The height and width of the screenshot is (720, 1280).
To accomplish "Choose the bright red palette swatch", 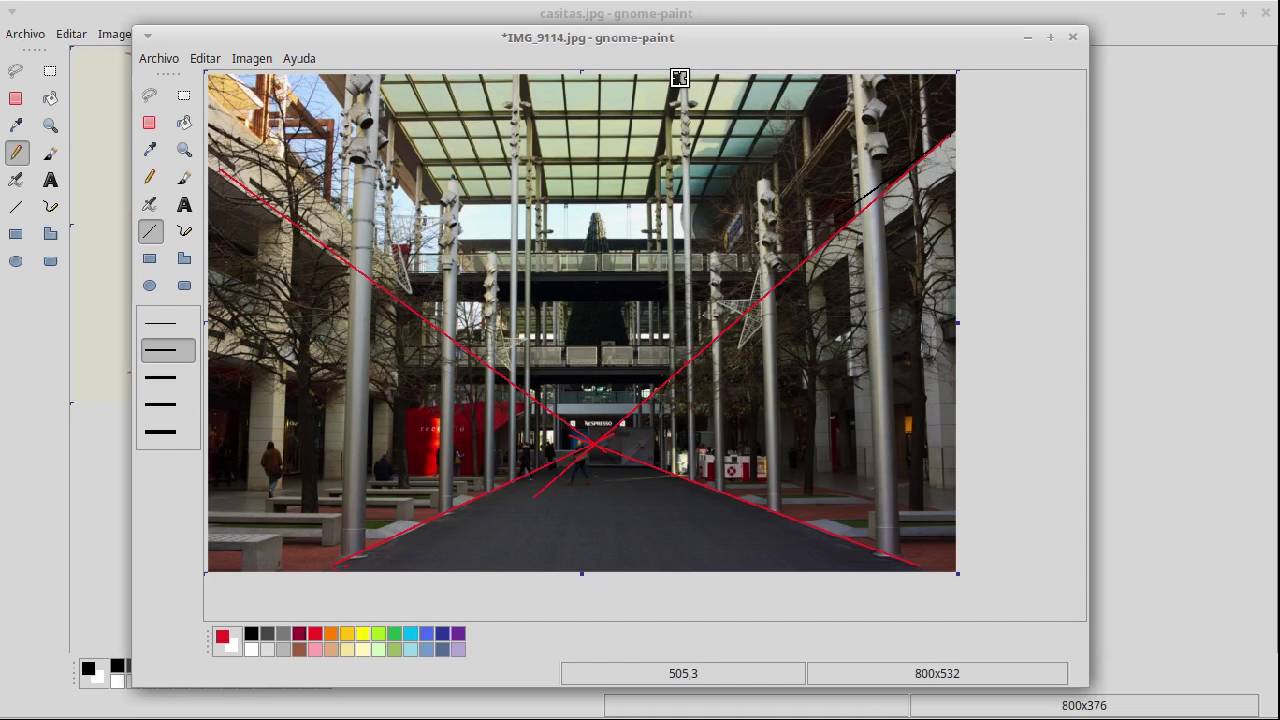I will click(x=315, y=633).
